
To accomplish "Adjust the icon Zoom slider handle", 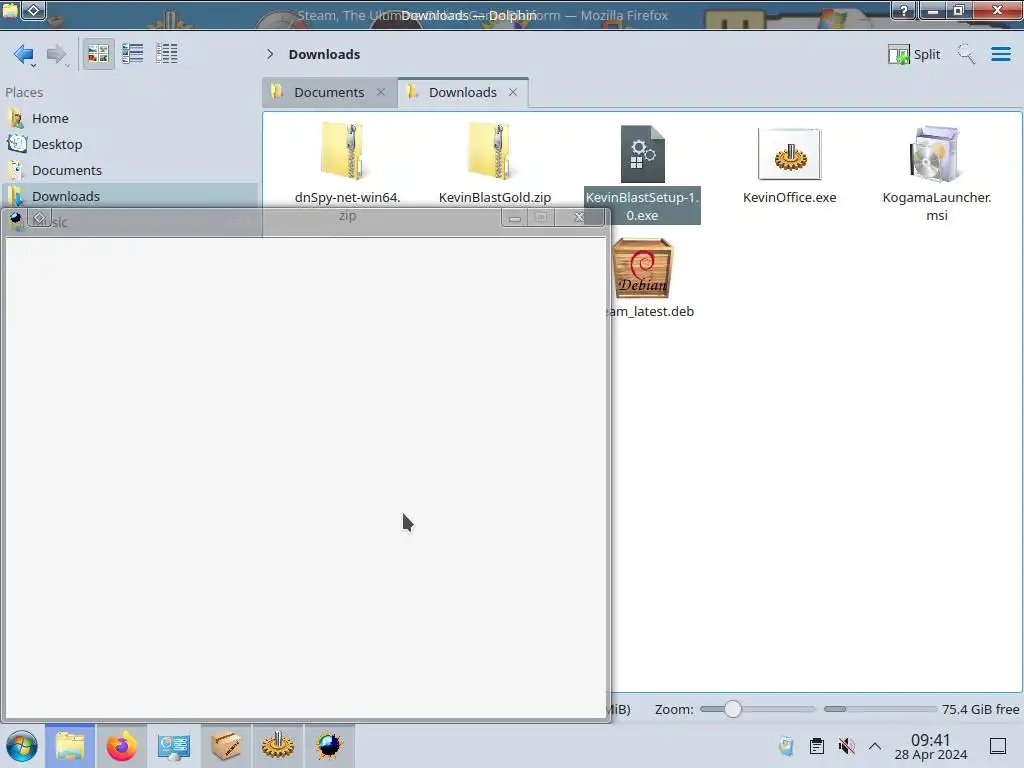I will point(732,709).
